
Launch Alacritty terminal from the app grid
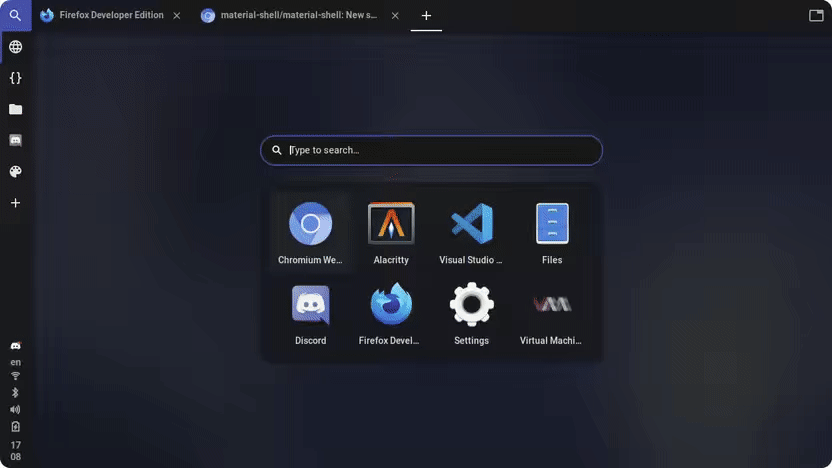(391, 233)
